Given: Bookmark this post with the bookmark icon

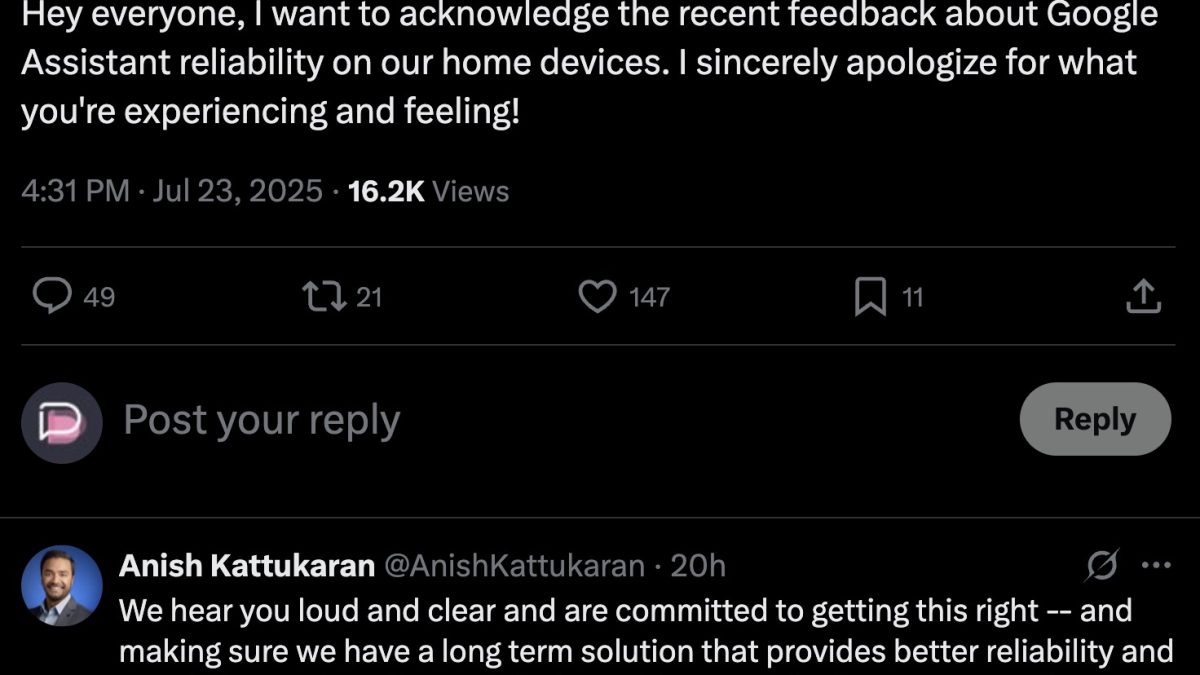Looking at the screenshot, I should pos(870,296).
